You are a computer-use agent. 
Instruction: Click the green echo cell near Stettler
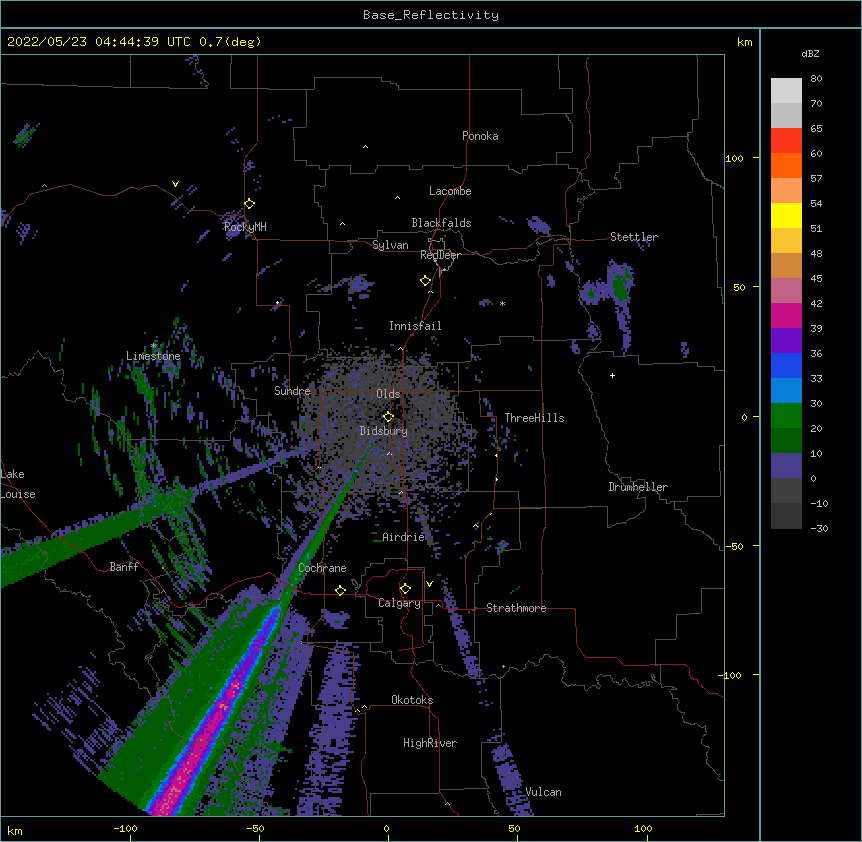pos(621,286)
